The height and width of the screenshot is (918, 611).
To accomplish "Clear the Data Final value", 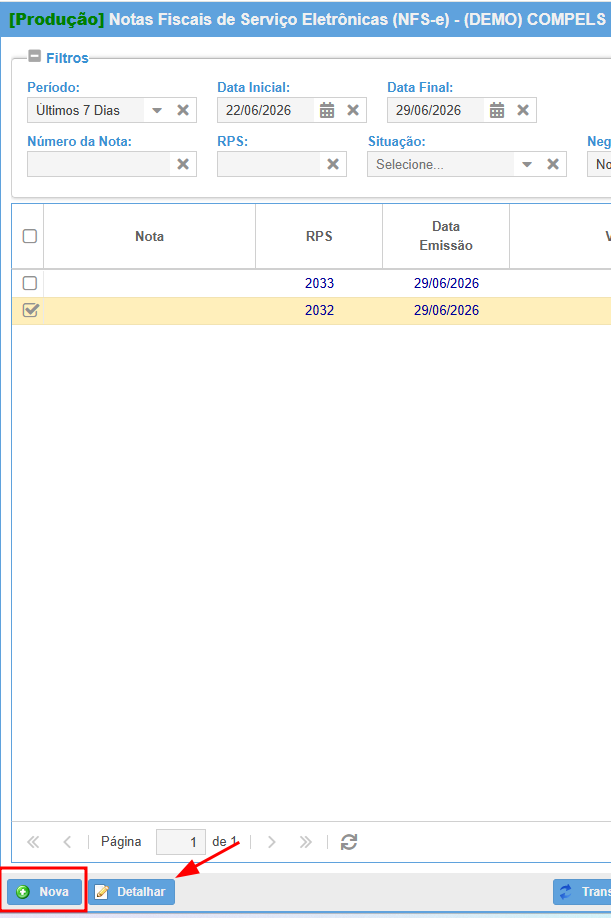I will tap(523, 110).
